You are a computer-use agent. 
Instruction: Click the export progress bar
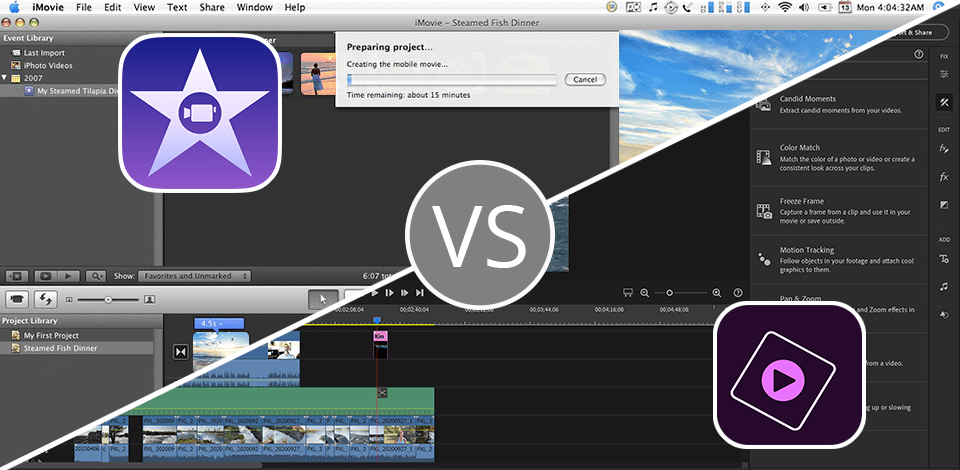tap(452, 80)
